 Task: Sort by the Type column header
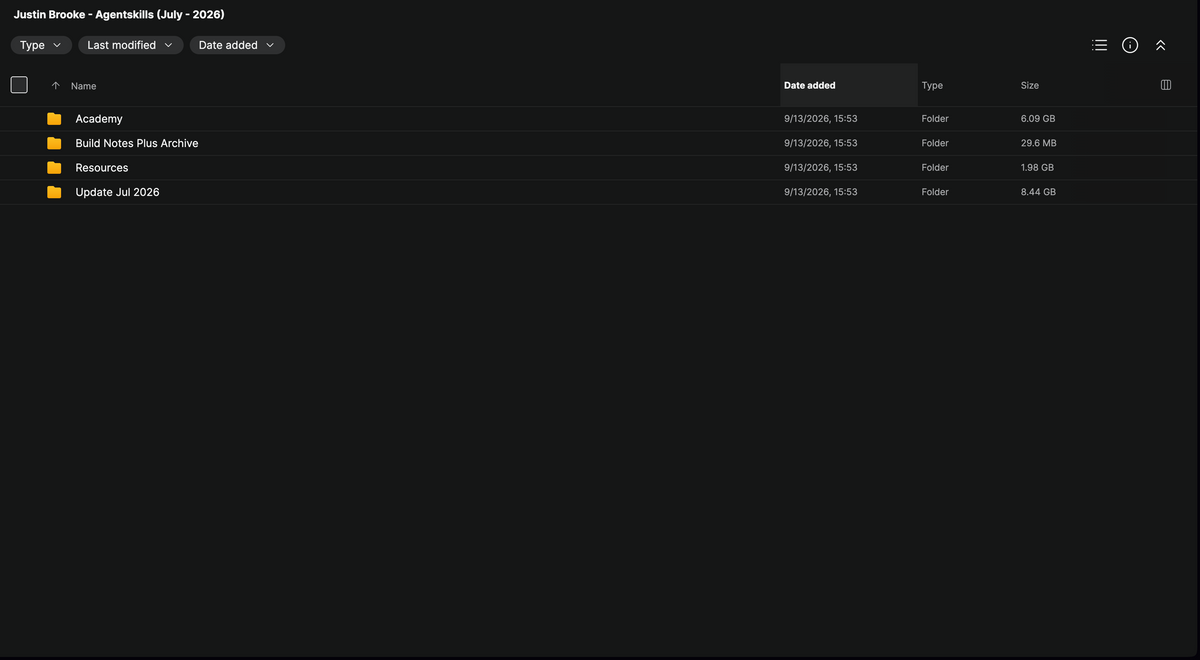(932, 86)
